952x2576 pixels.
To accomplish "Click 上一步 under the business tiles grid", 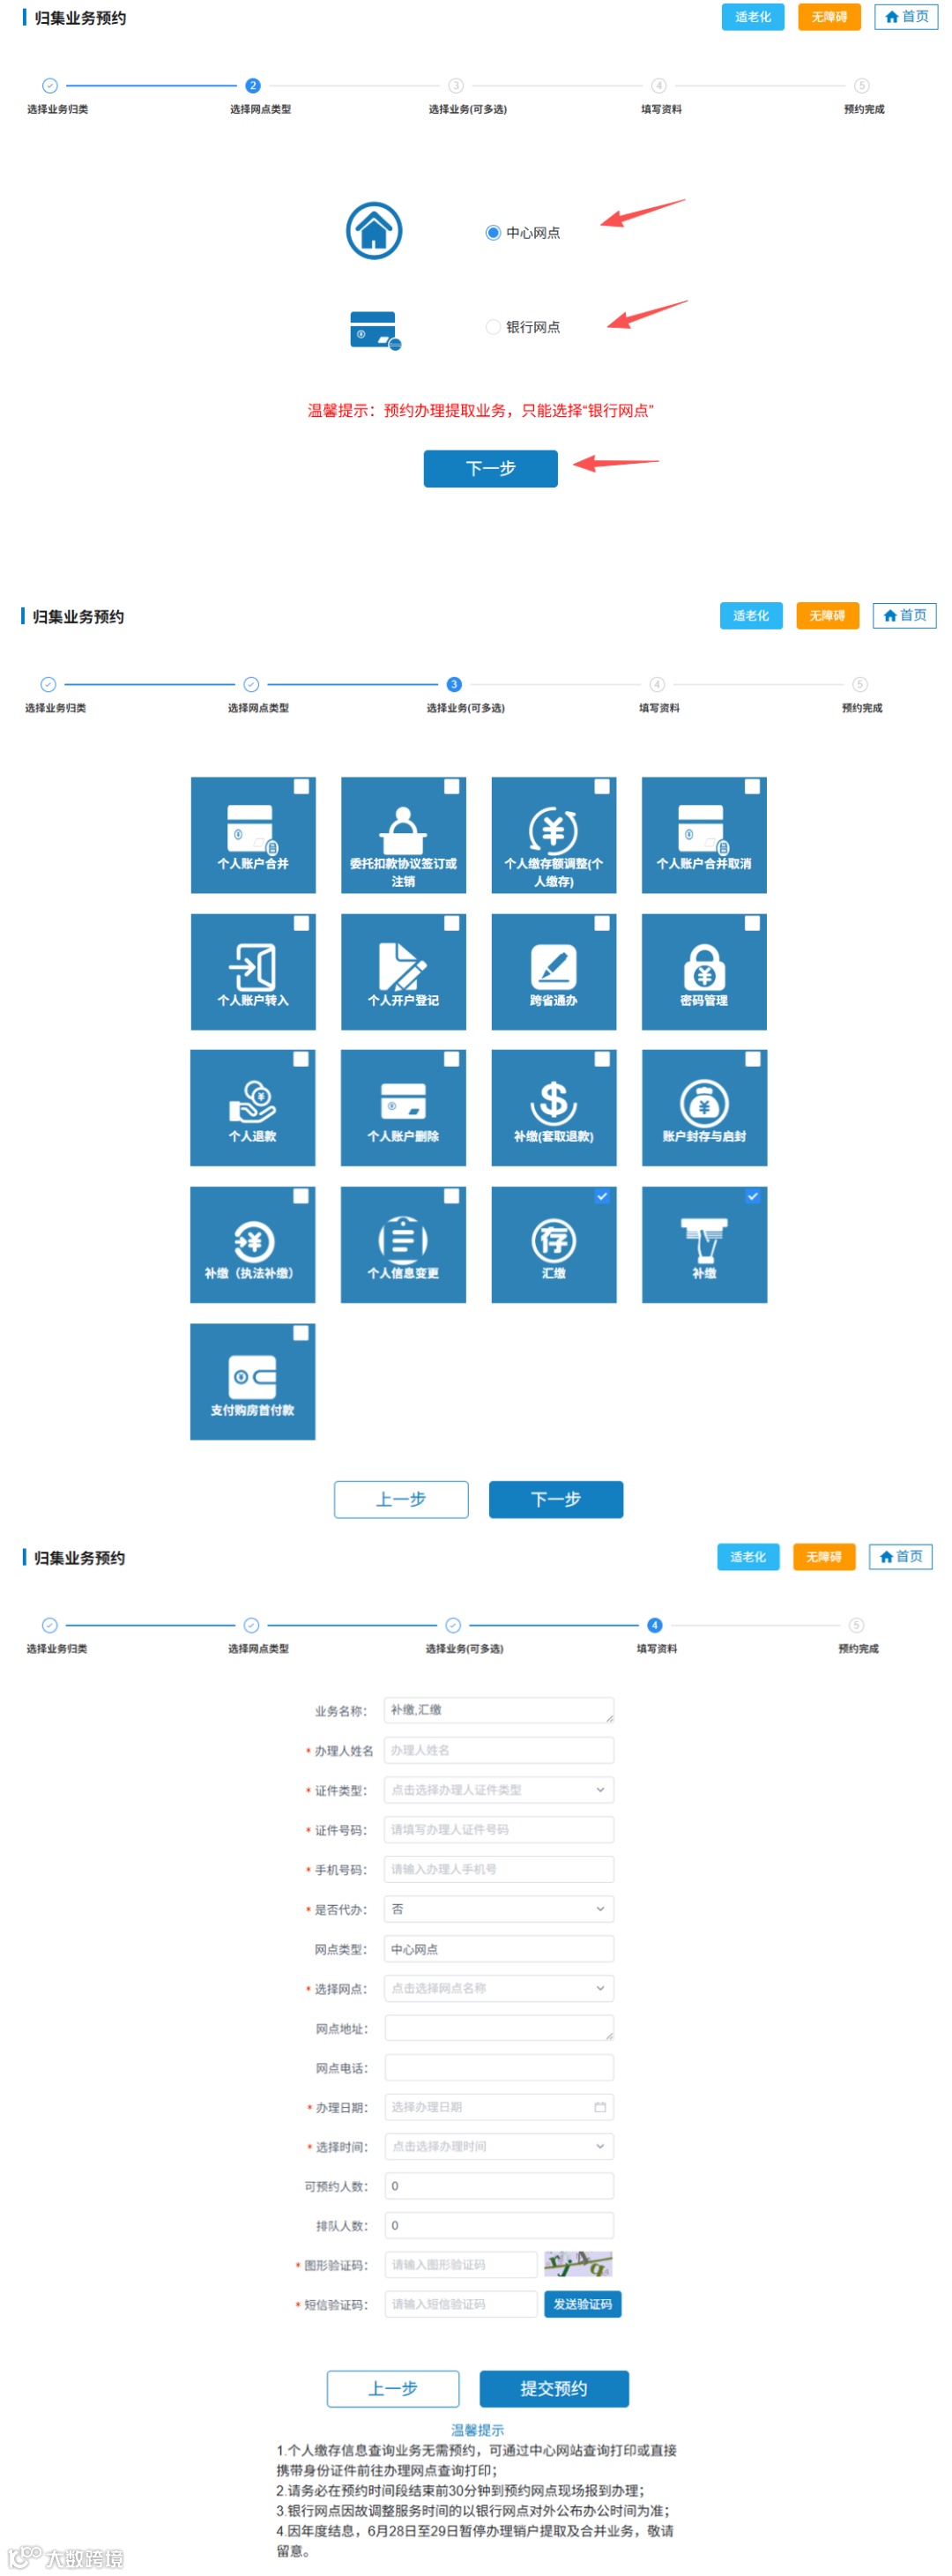I will coord(401,1499).
